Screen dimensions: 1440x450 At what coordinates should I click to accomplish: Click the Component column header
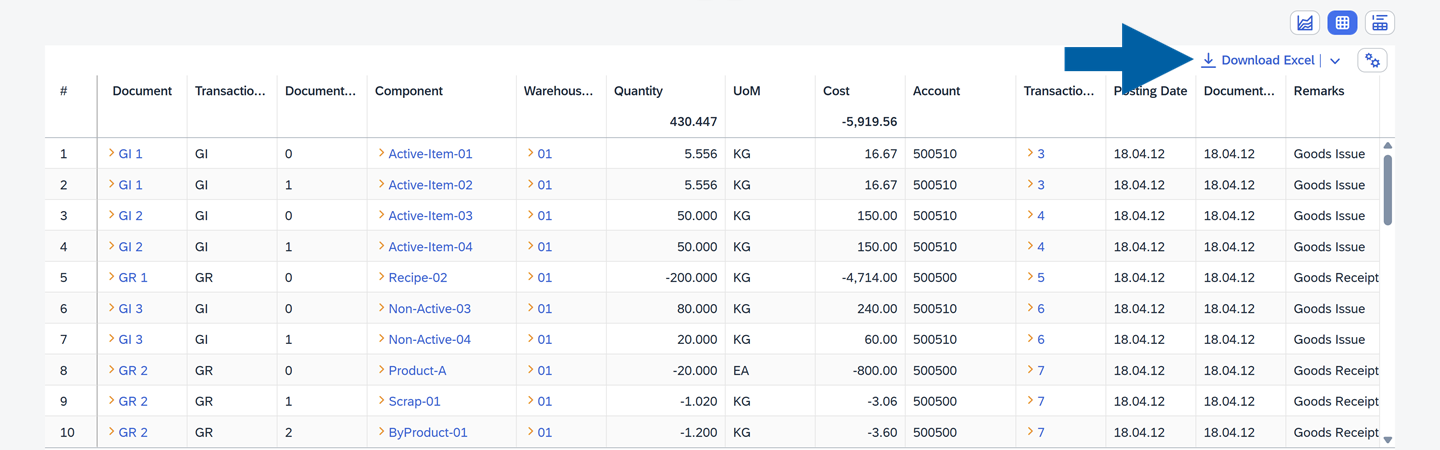click(x=408, y=91)
